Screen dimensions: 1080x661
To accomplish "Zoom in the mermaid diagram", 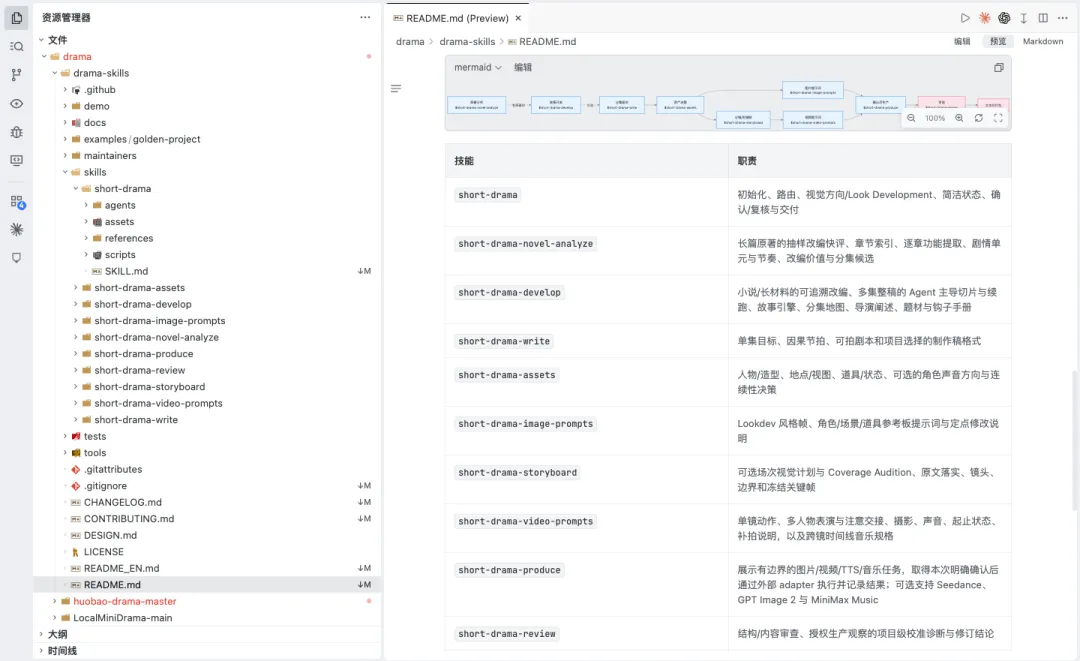I will pyautogui.click(x=959, y=118).
